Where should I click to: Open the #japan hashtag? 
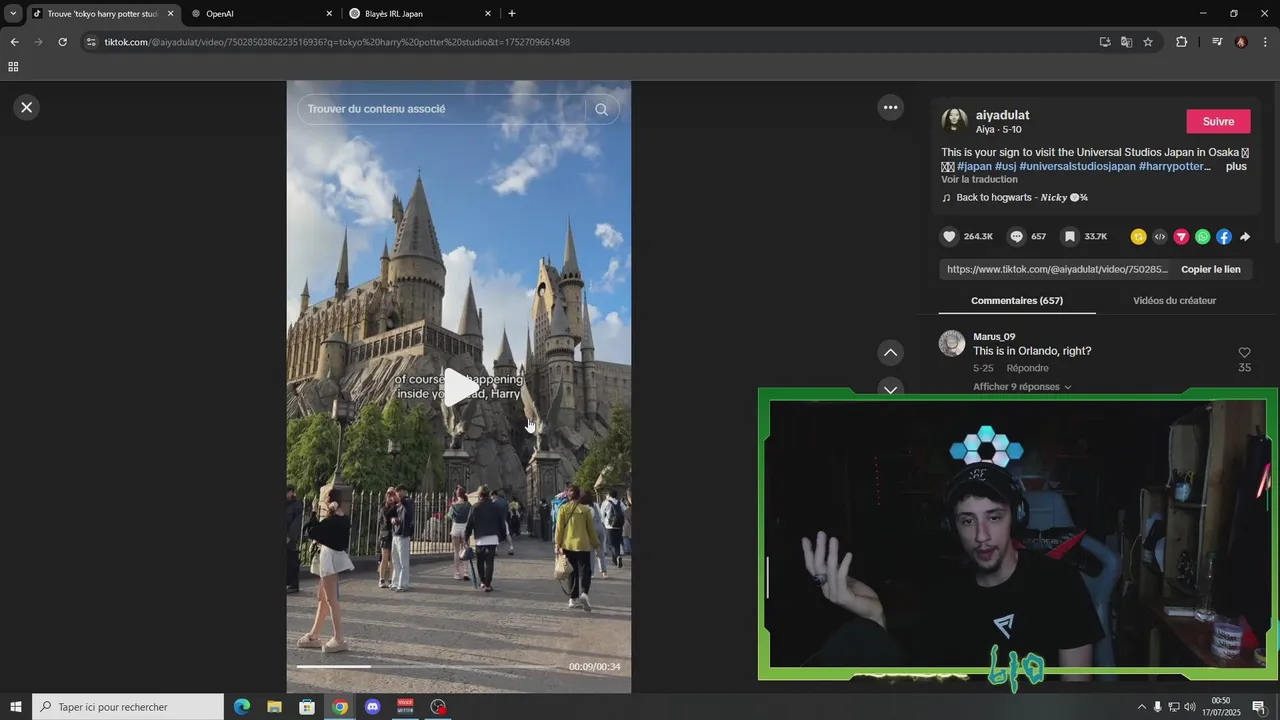pos(974,166)
